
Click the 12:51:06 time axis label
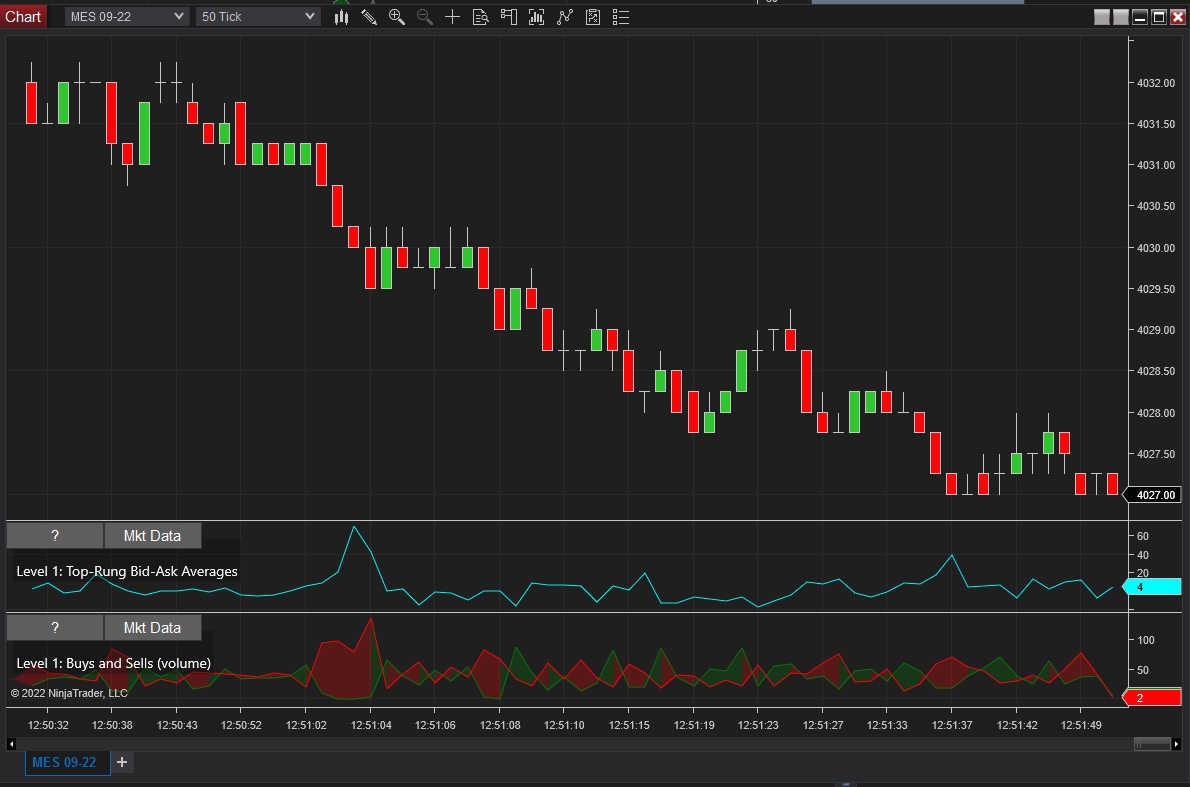coord(435,725)
